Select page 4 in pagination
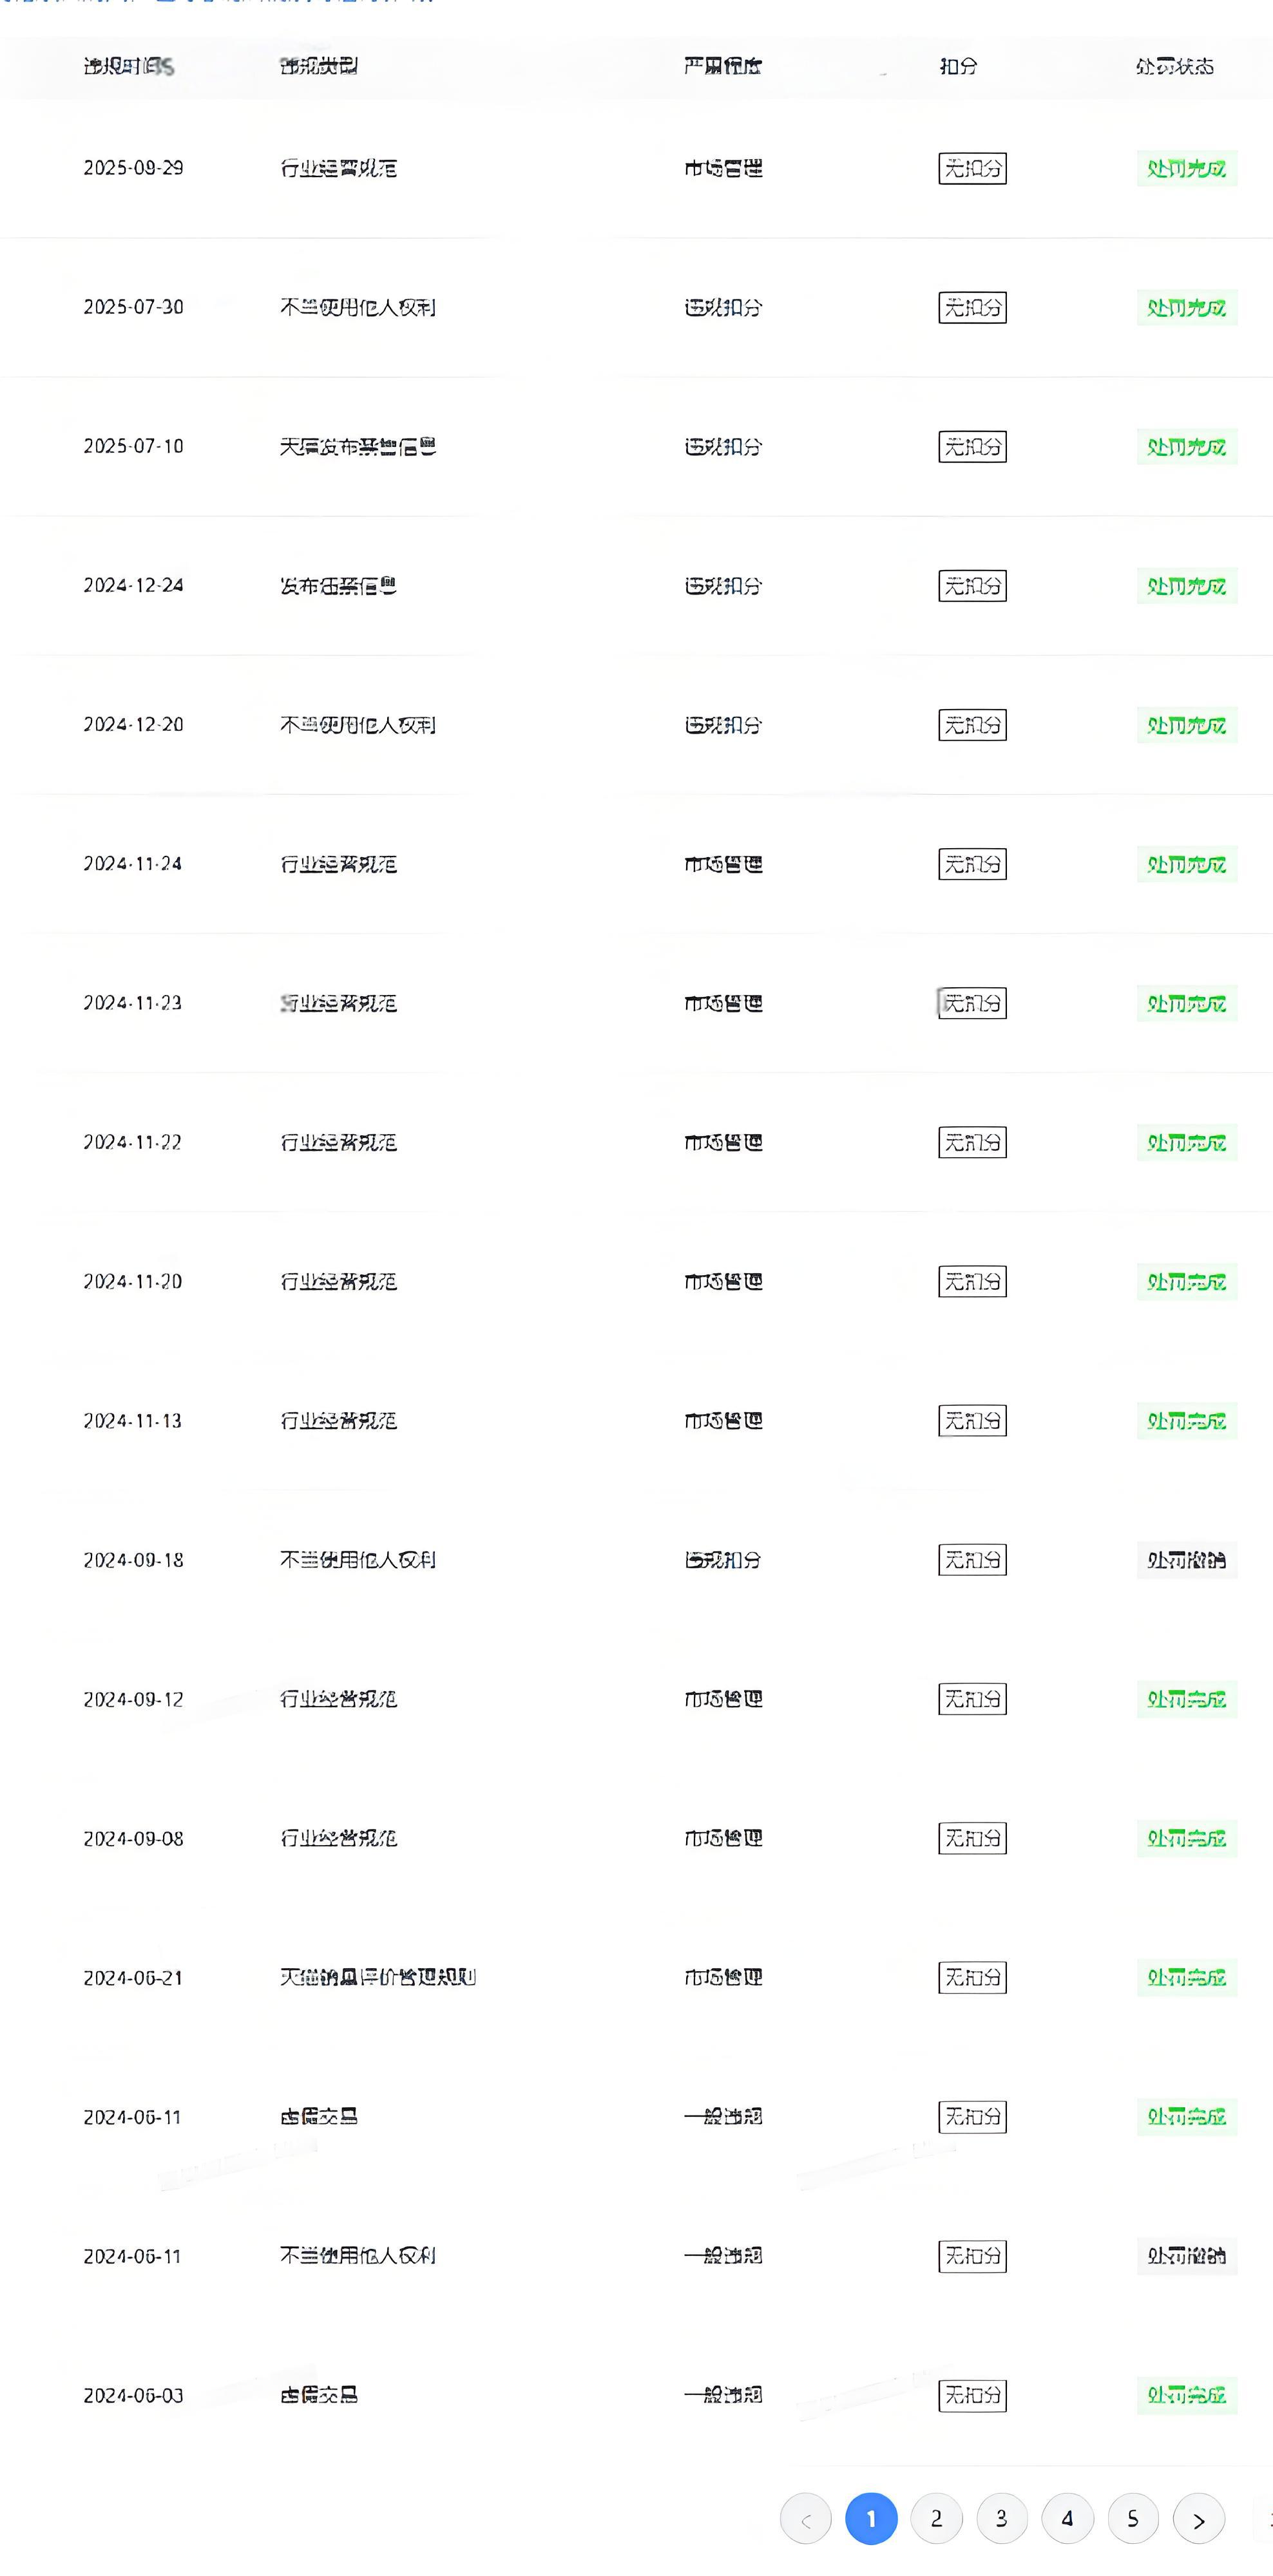This screenshot has width=1273, height=2576. 1067,2518
